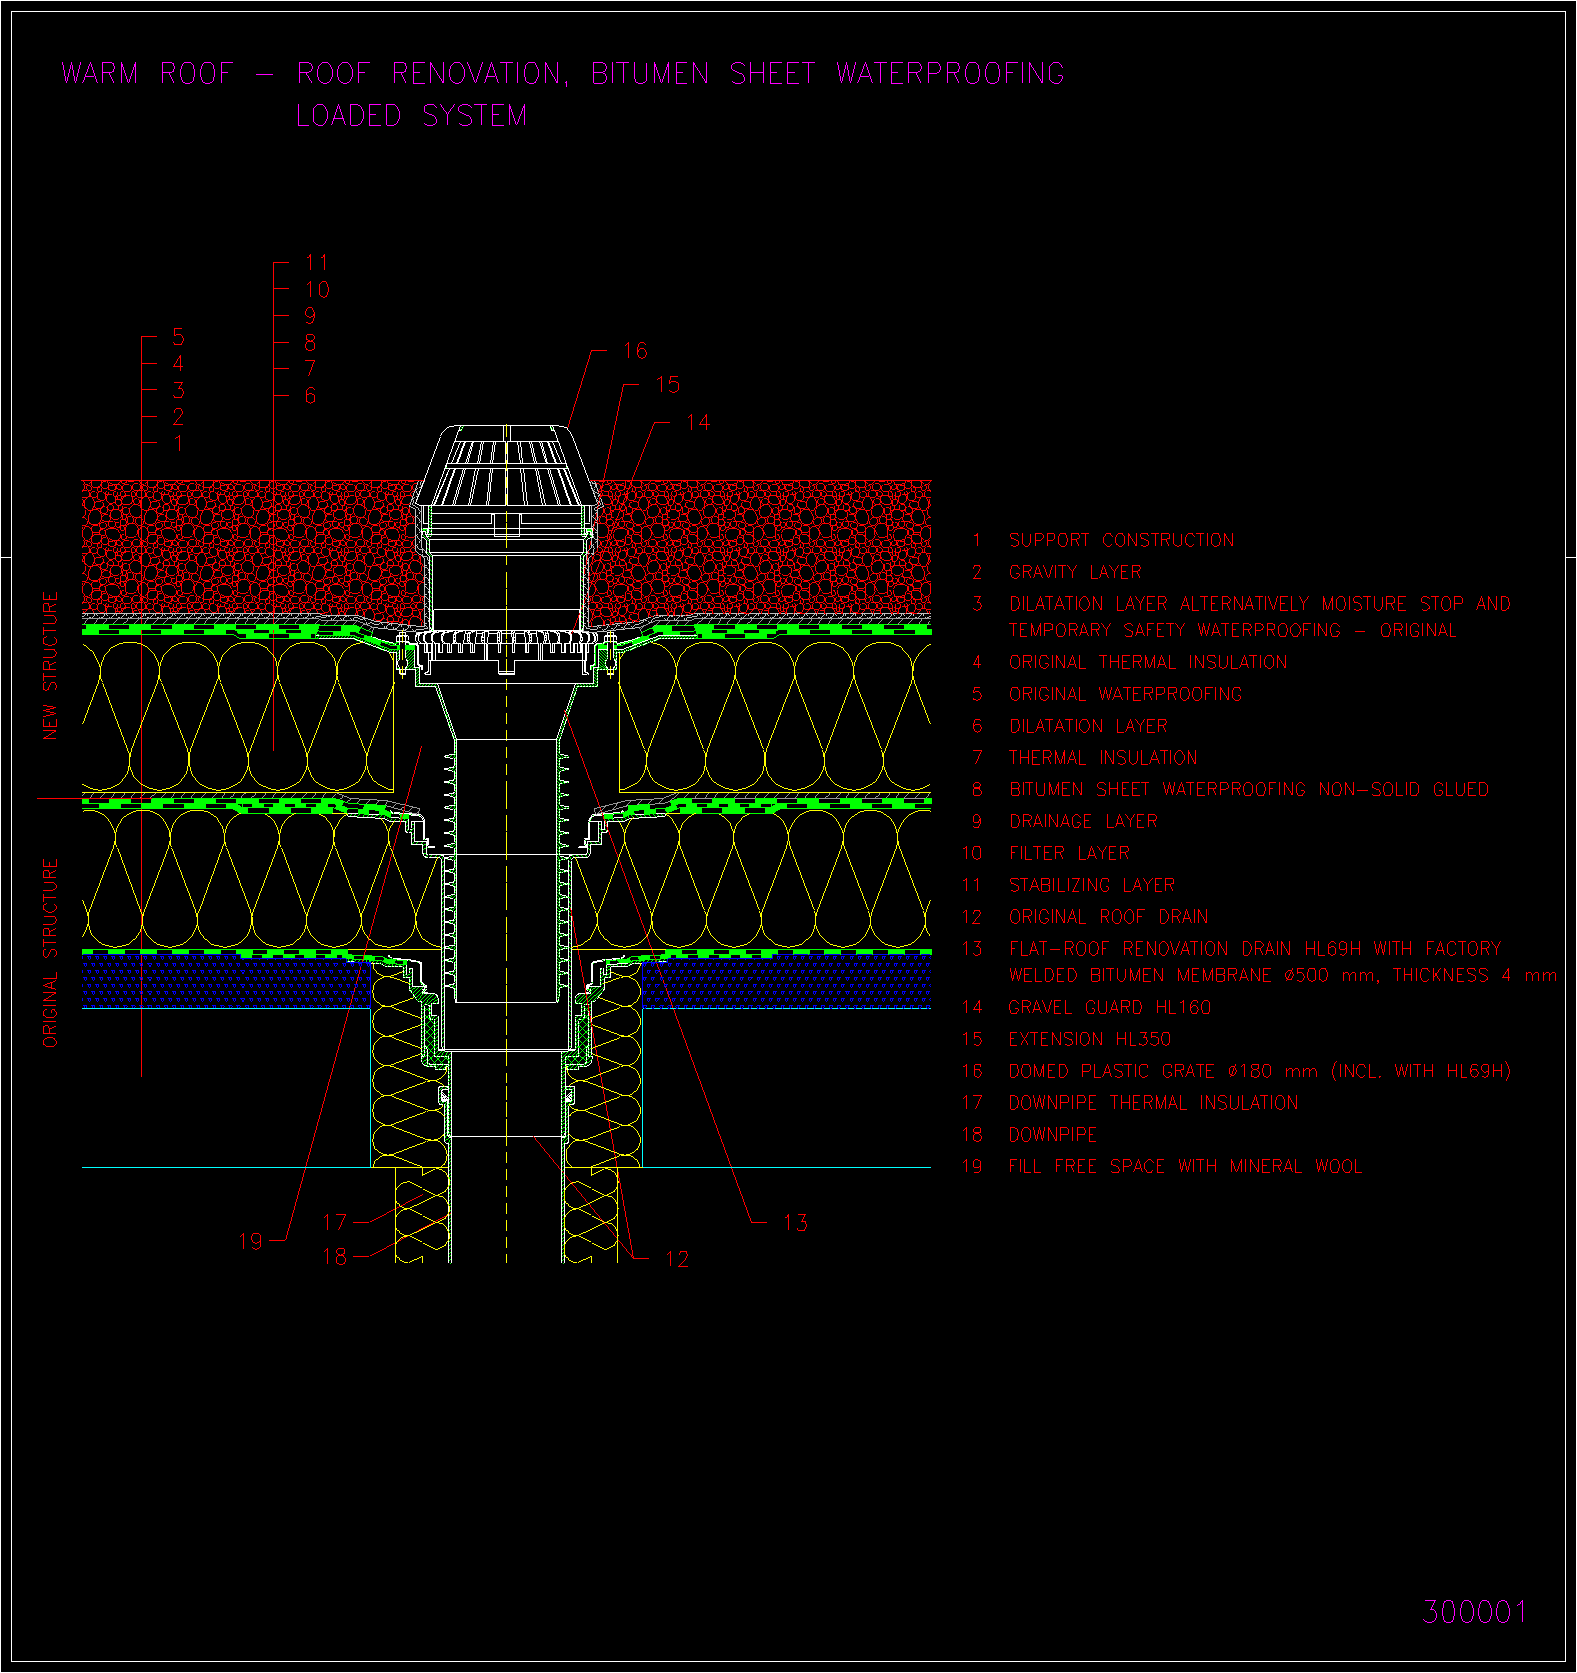Screen dimensions: 1577x1673
Task: Click the domed plastic grate in drawing
Action: 506,467
